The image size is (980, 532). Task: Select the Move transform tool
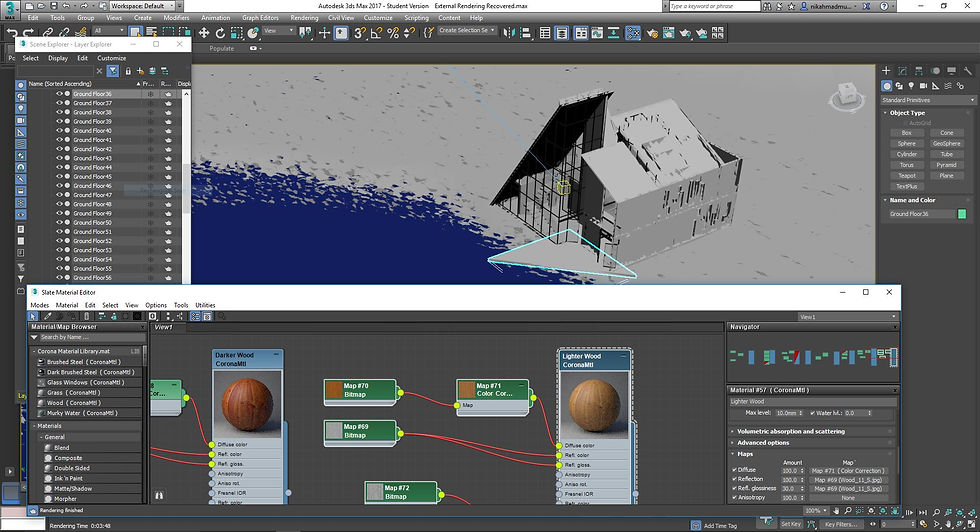click(x=204, y=33)
